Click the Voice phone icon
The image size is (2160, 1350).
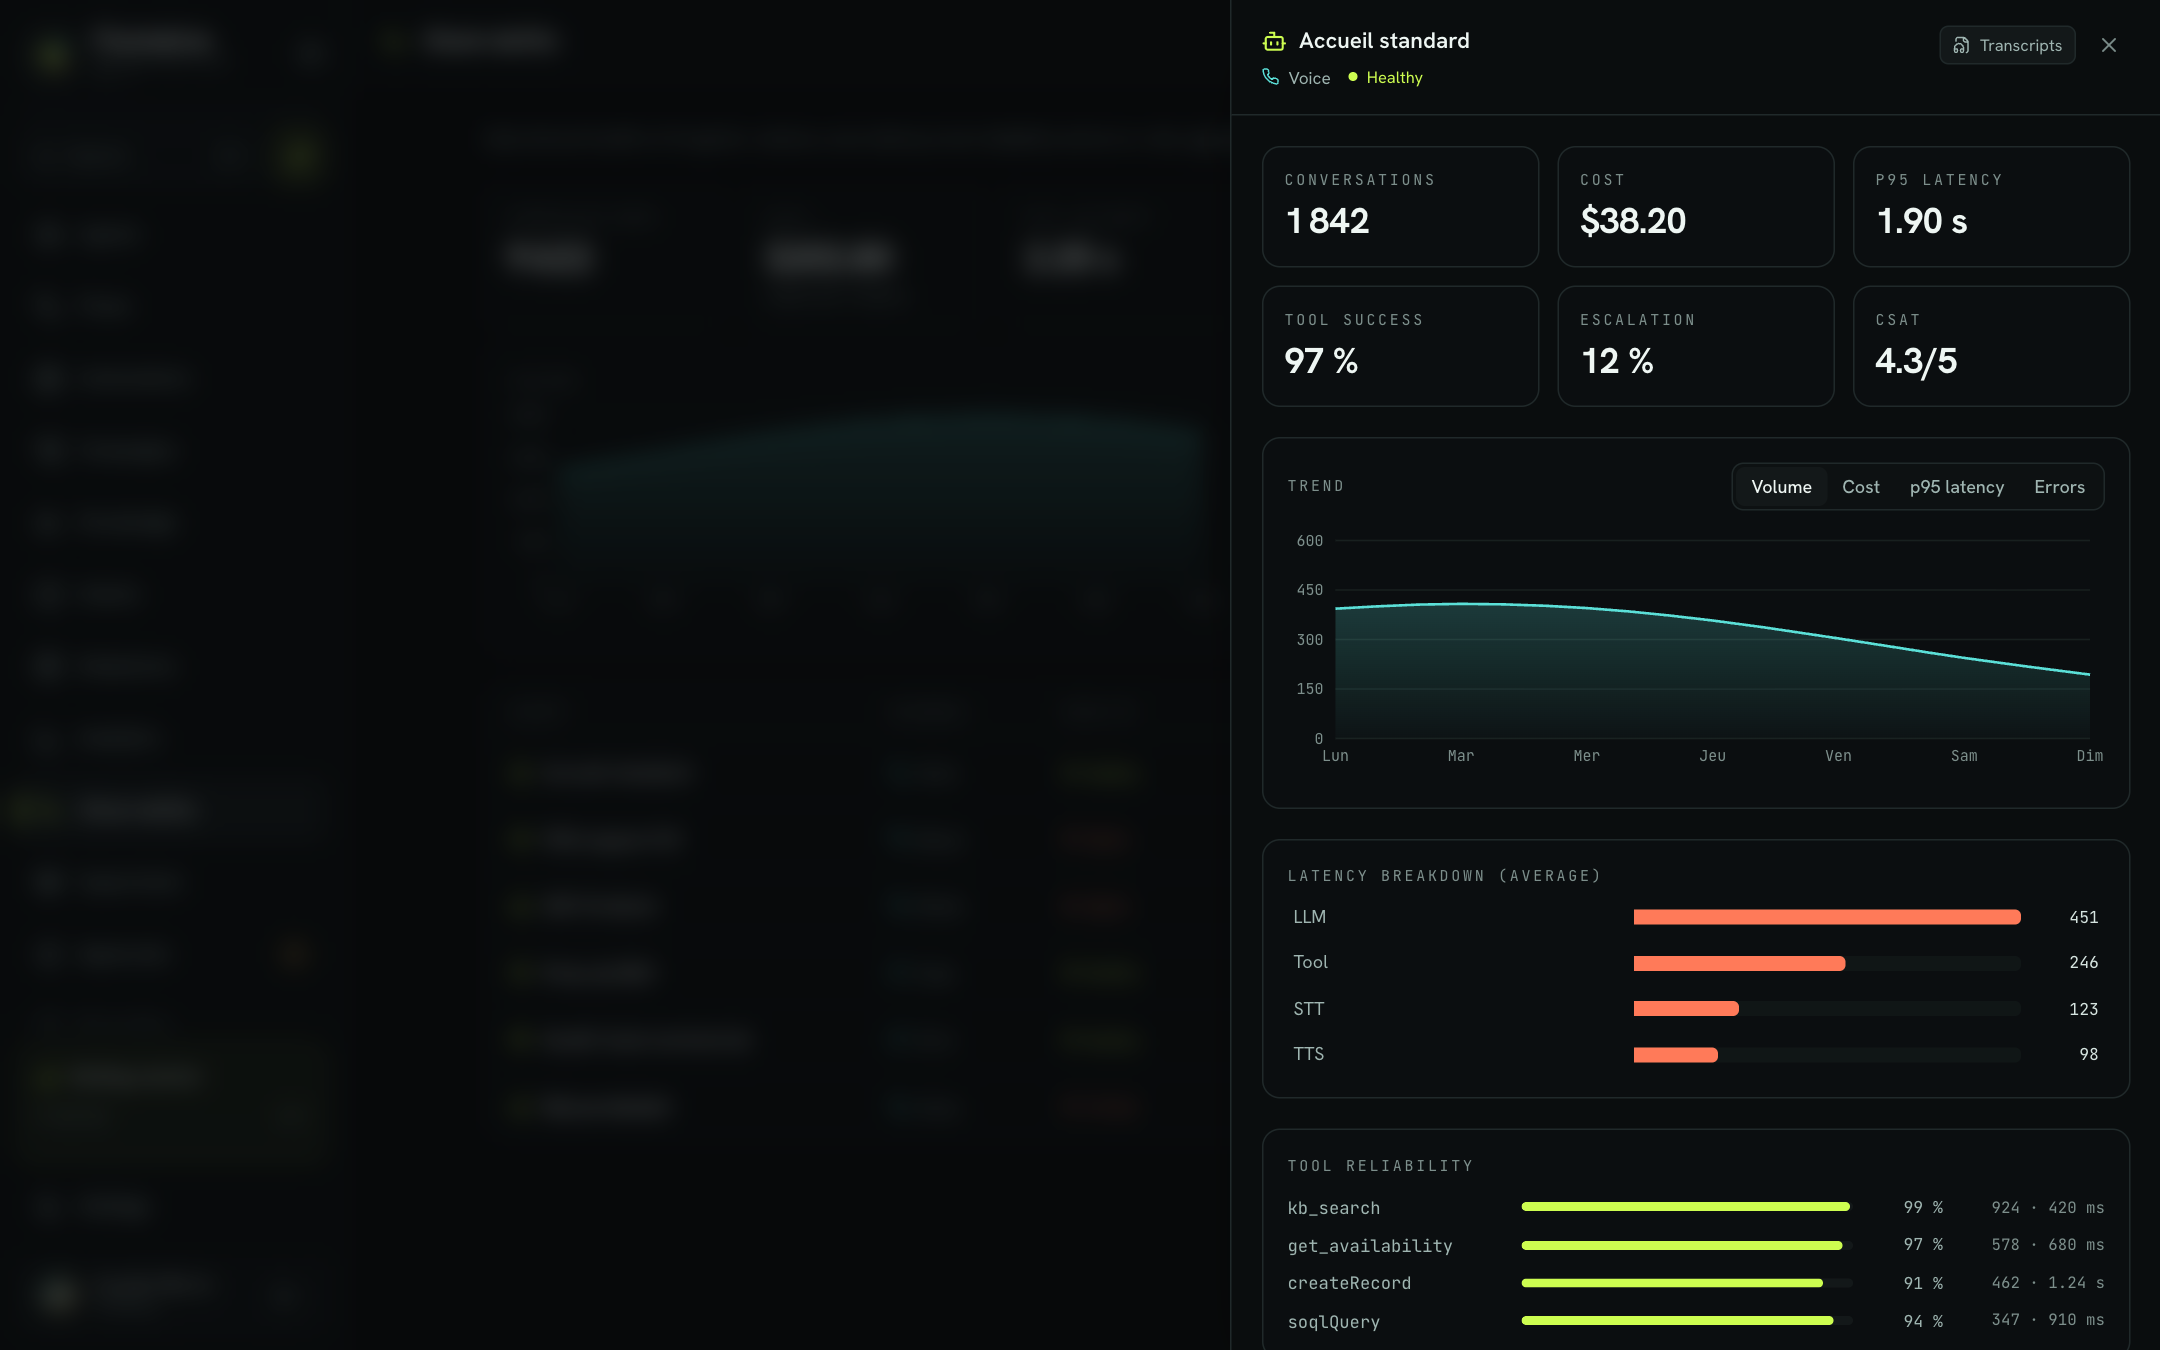click(x=1271, y=77)
